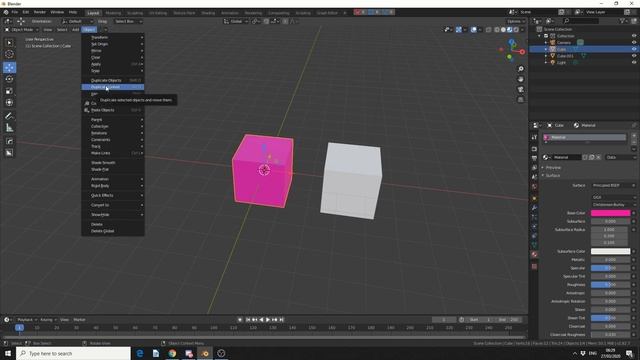This screenshot has width=640, height=360.
Task: Activate the Move tool
Action: tap(9, 67)
